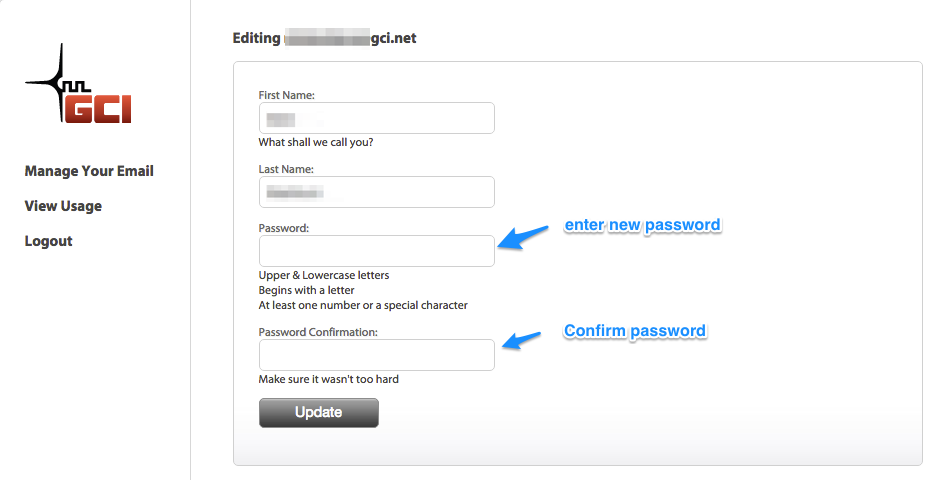Activate the Password Confirmation field
Screen dimensions: 949x480
click(x=376, y=355)
